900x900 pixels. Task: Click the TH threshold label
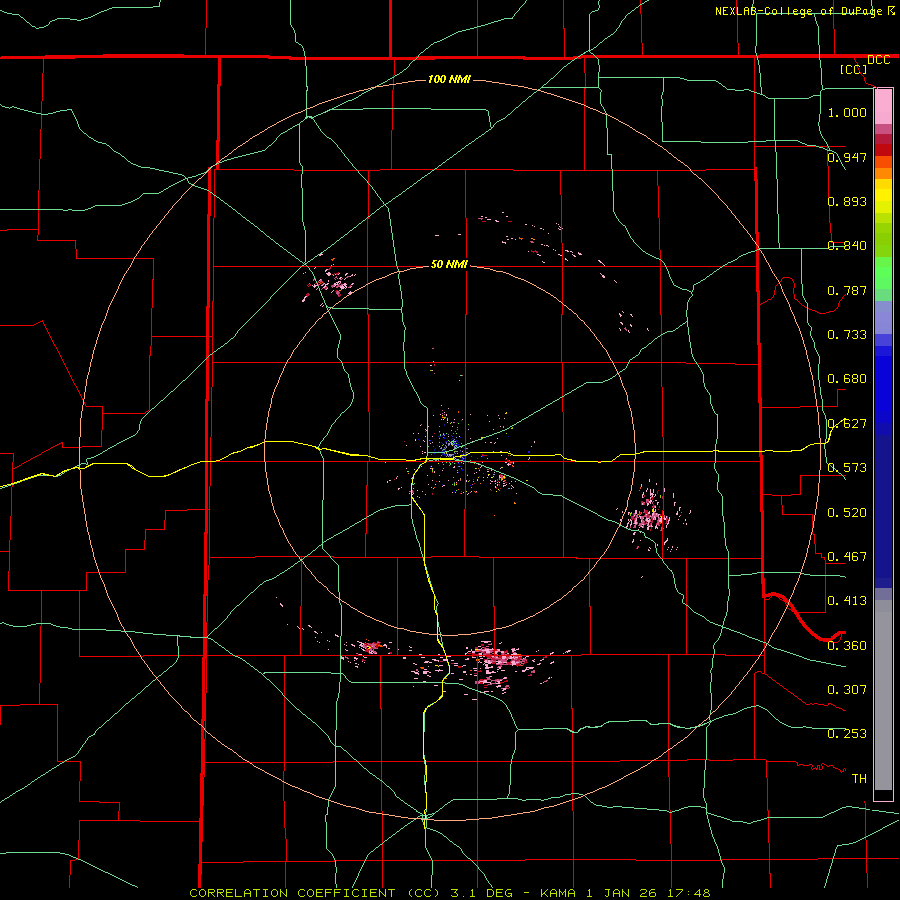pos(859,779)
